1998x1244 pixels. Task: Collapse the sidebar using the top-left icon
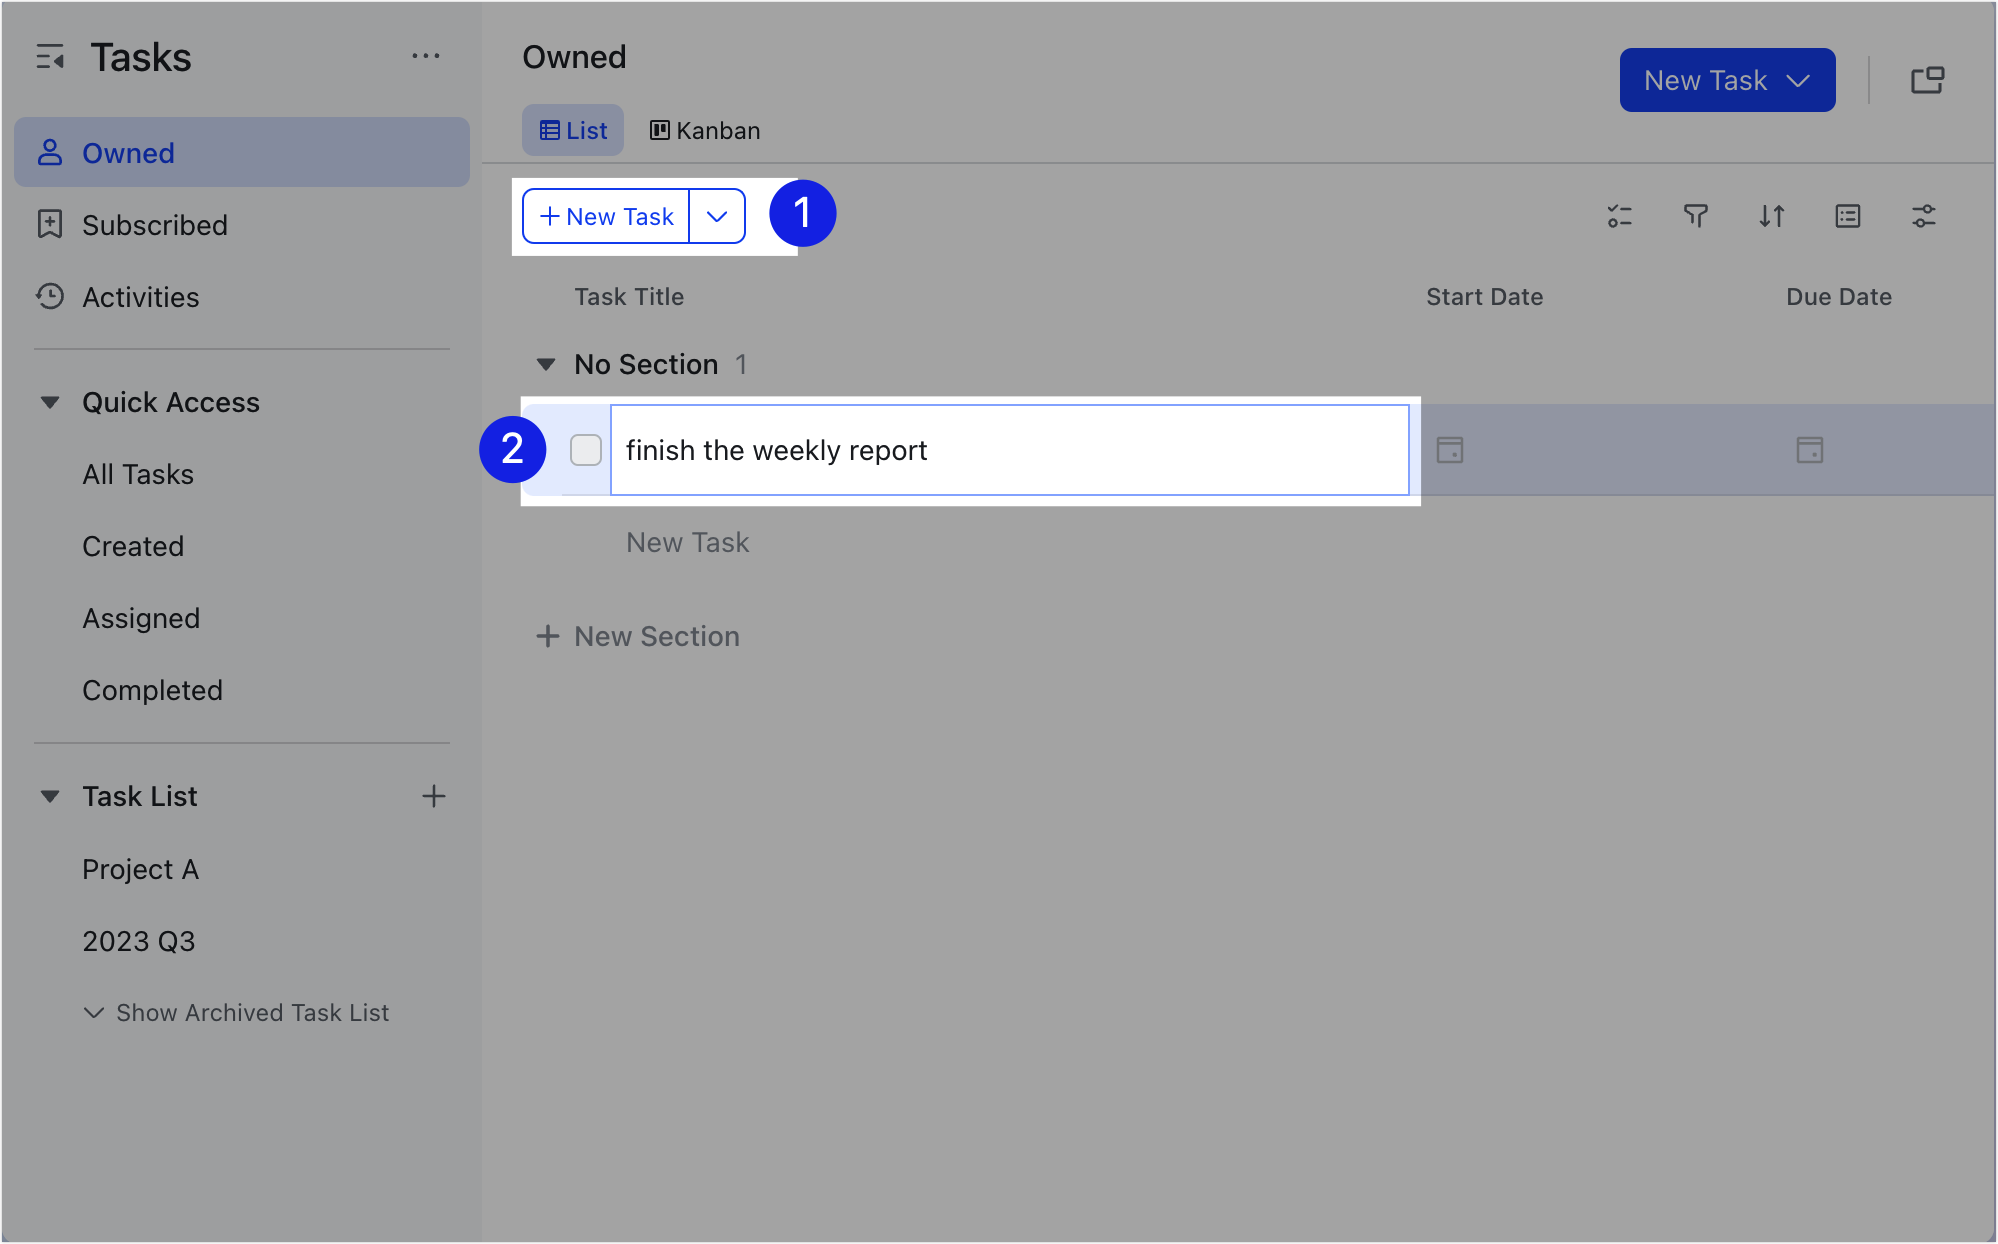pyautogui.click(x=49, y=57)
